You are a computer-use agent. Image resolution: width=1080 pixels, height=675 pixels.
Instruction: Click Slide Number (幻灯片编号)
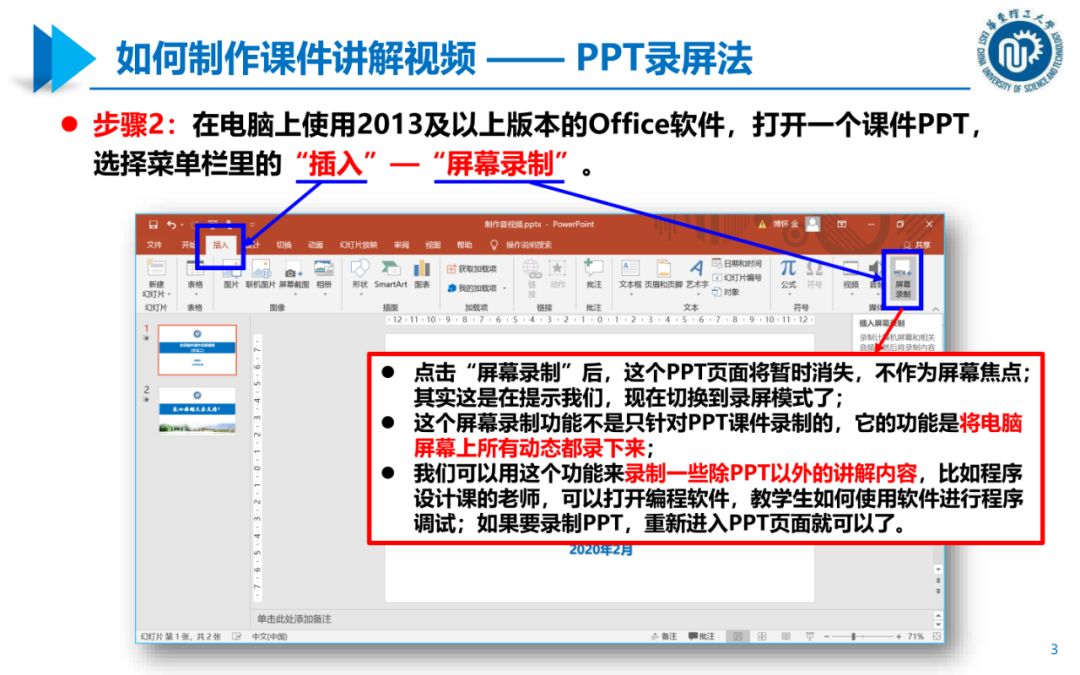click(x=737, y=278)
